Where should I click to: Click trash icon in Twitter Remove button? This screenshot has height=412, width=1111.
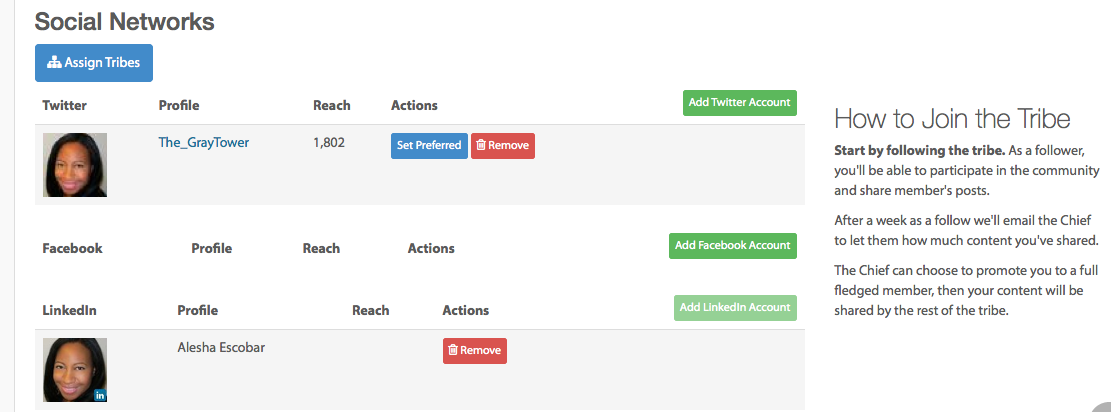click(481, 145)
